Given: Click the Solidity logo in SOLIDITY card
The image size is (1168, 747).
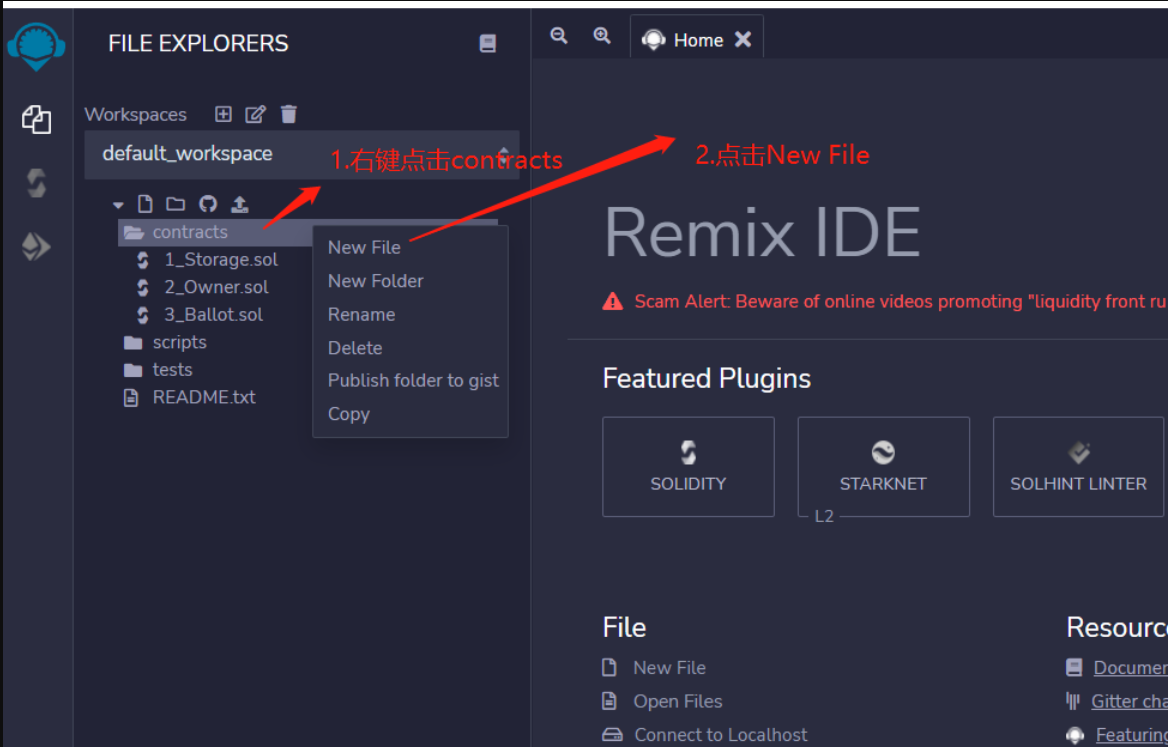Looking at the screenshot, I should tap(688, 453).
